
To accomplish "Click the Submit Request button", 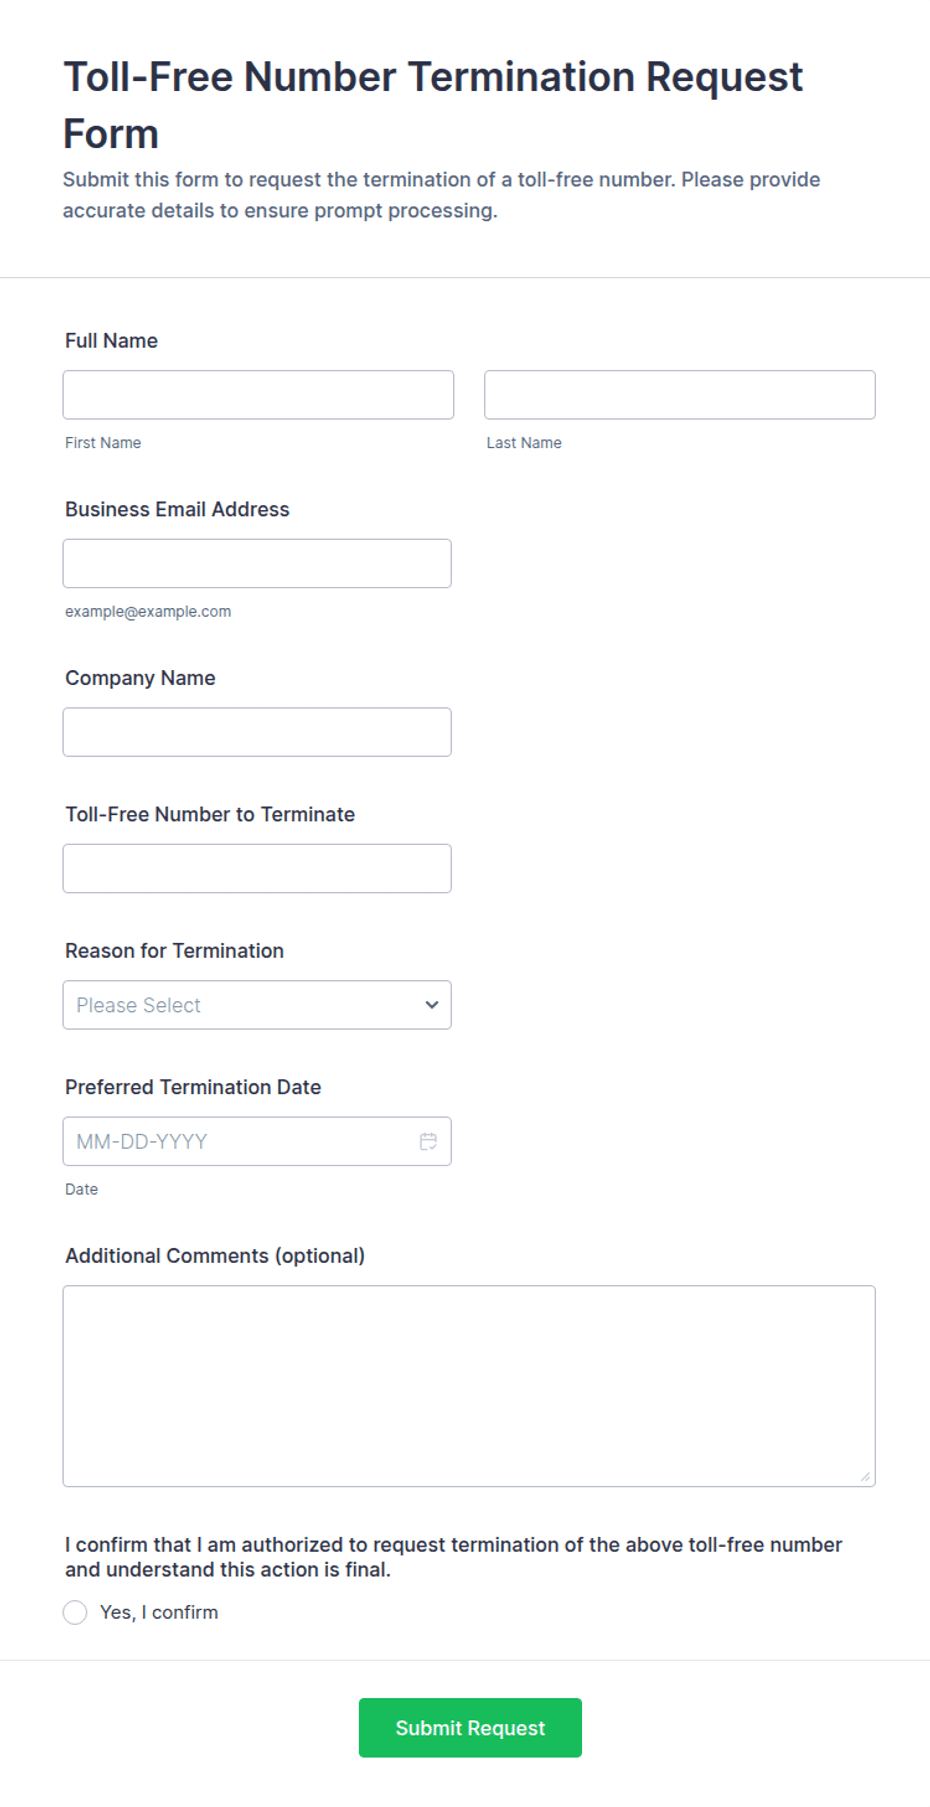I will 470,1727.
